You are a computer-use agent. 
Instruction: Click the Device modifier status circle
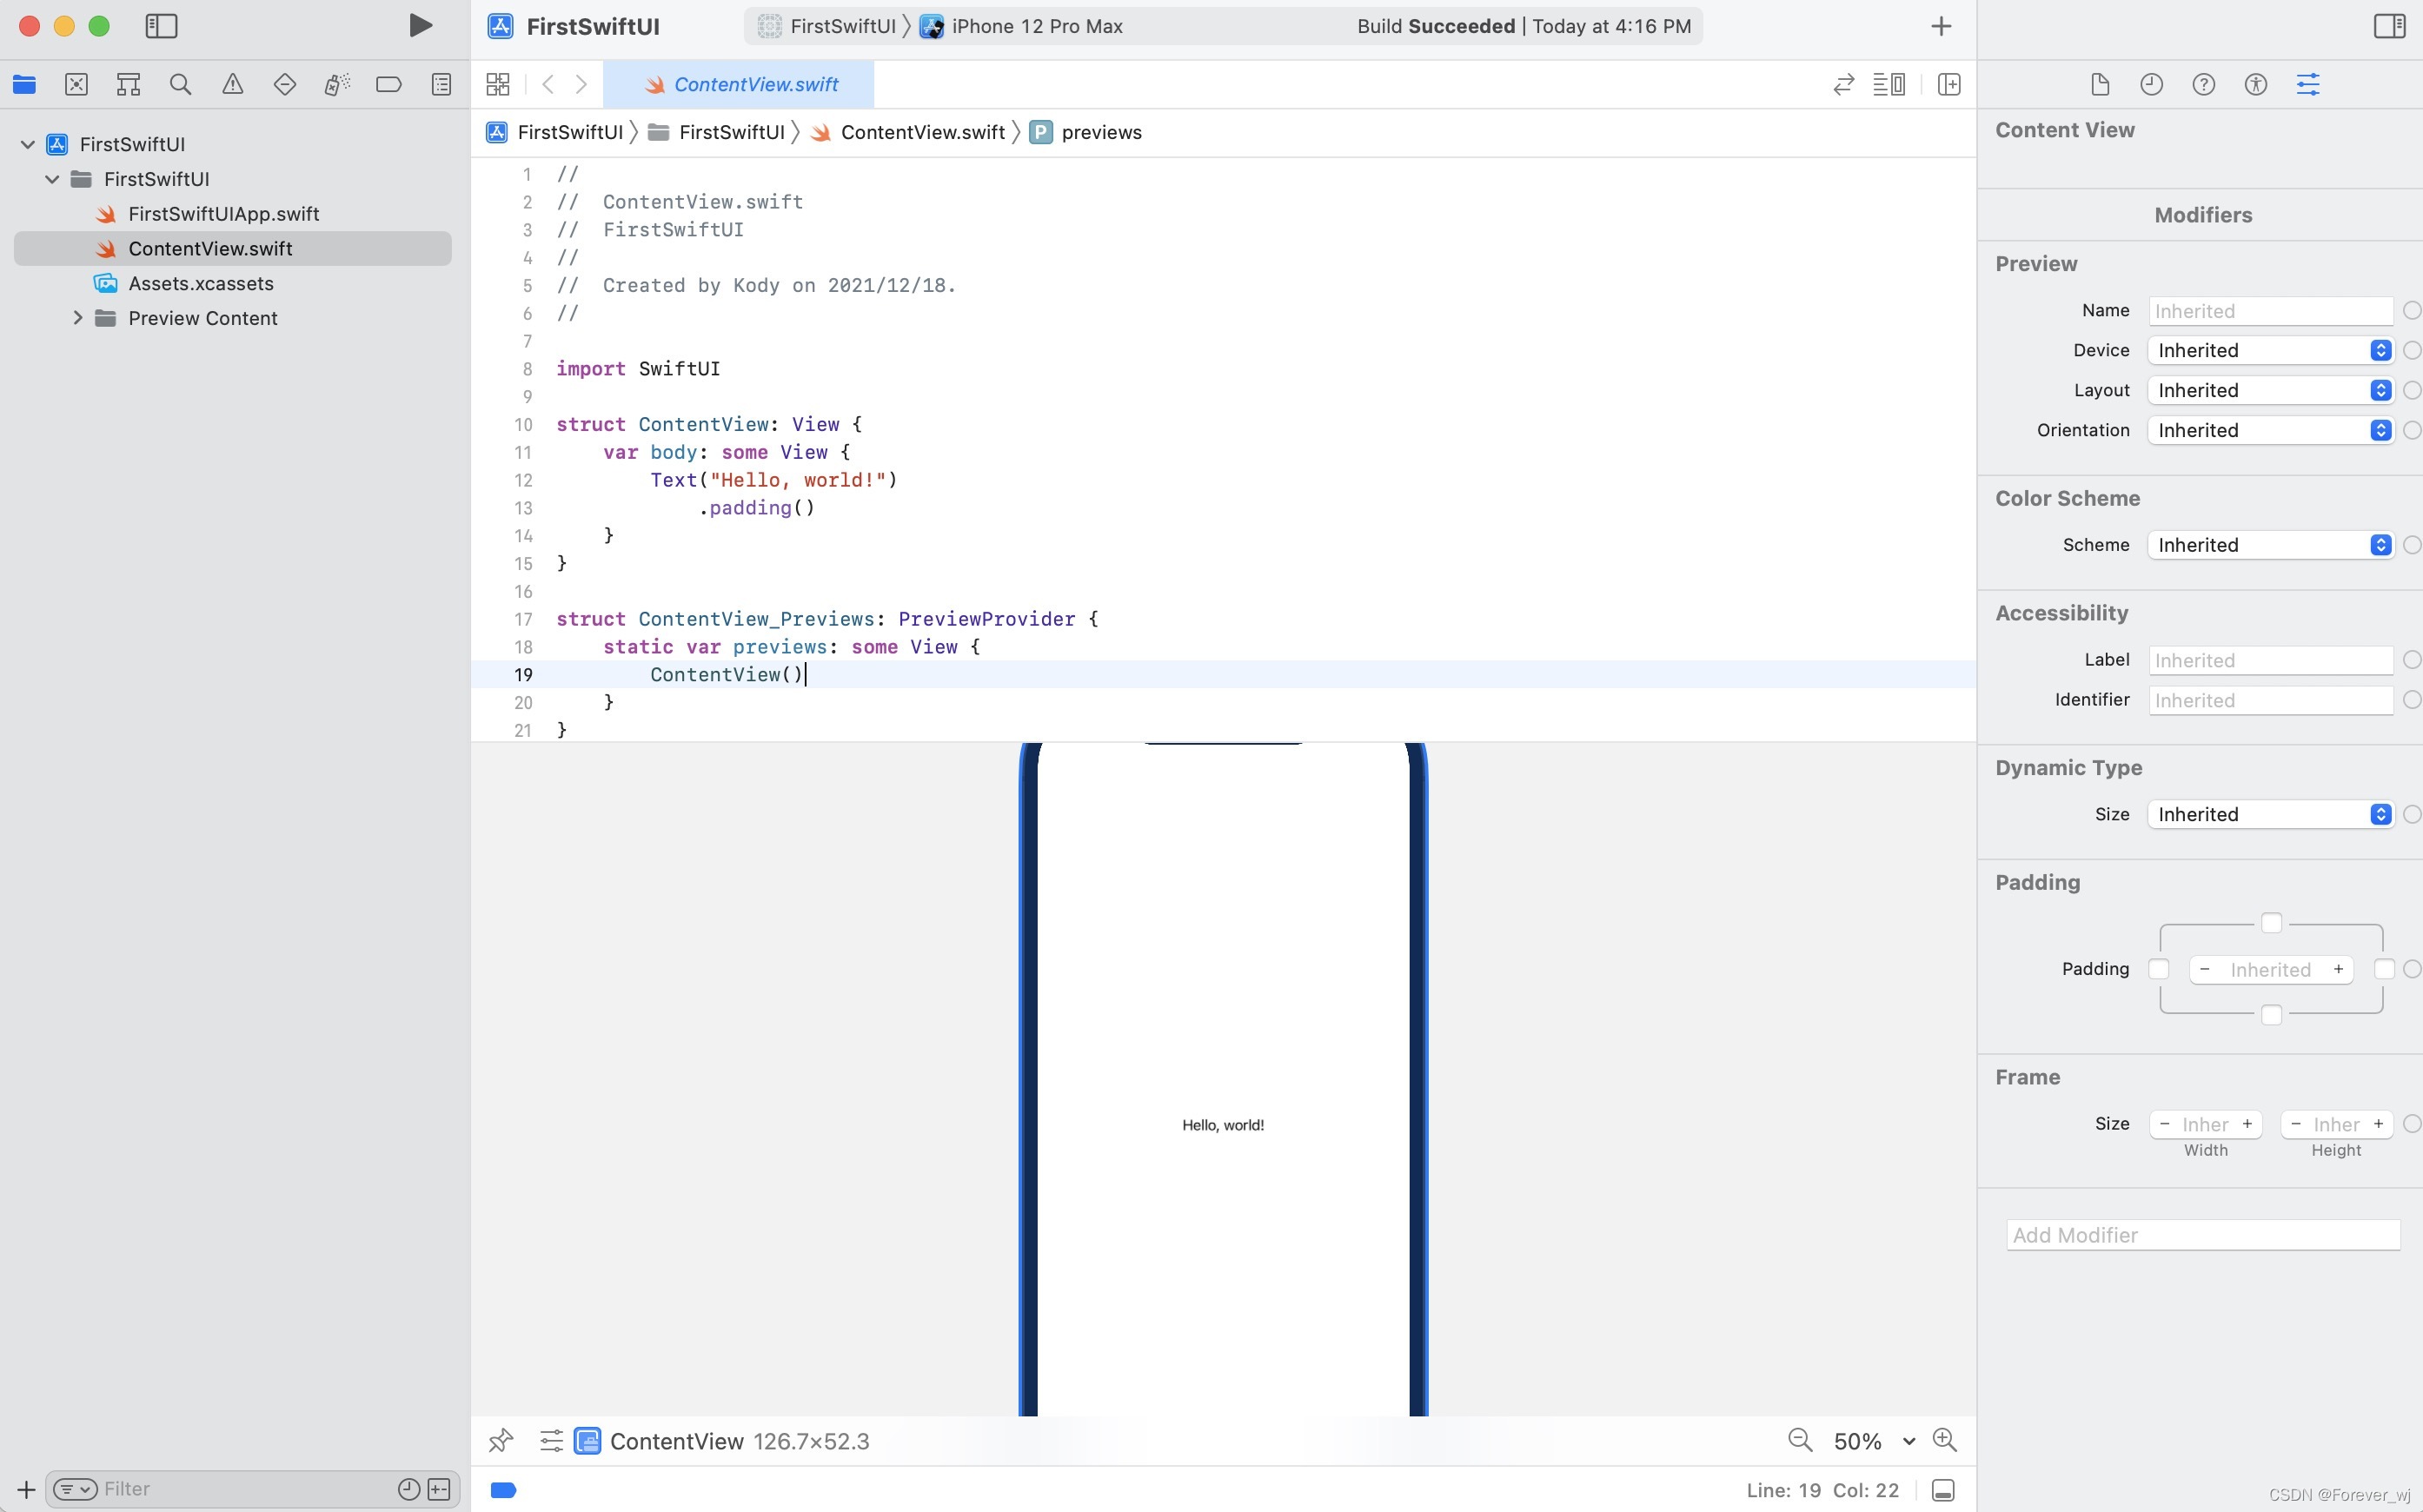point(2412,350)
